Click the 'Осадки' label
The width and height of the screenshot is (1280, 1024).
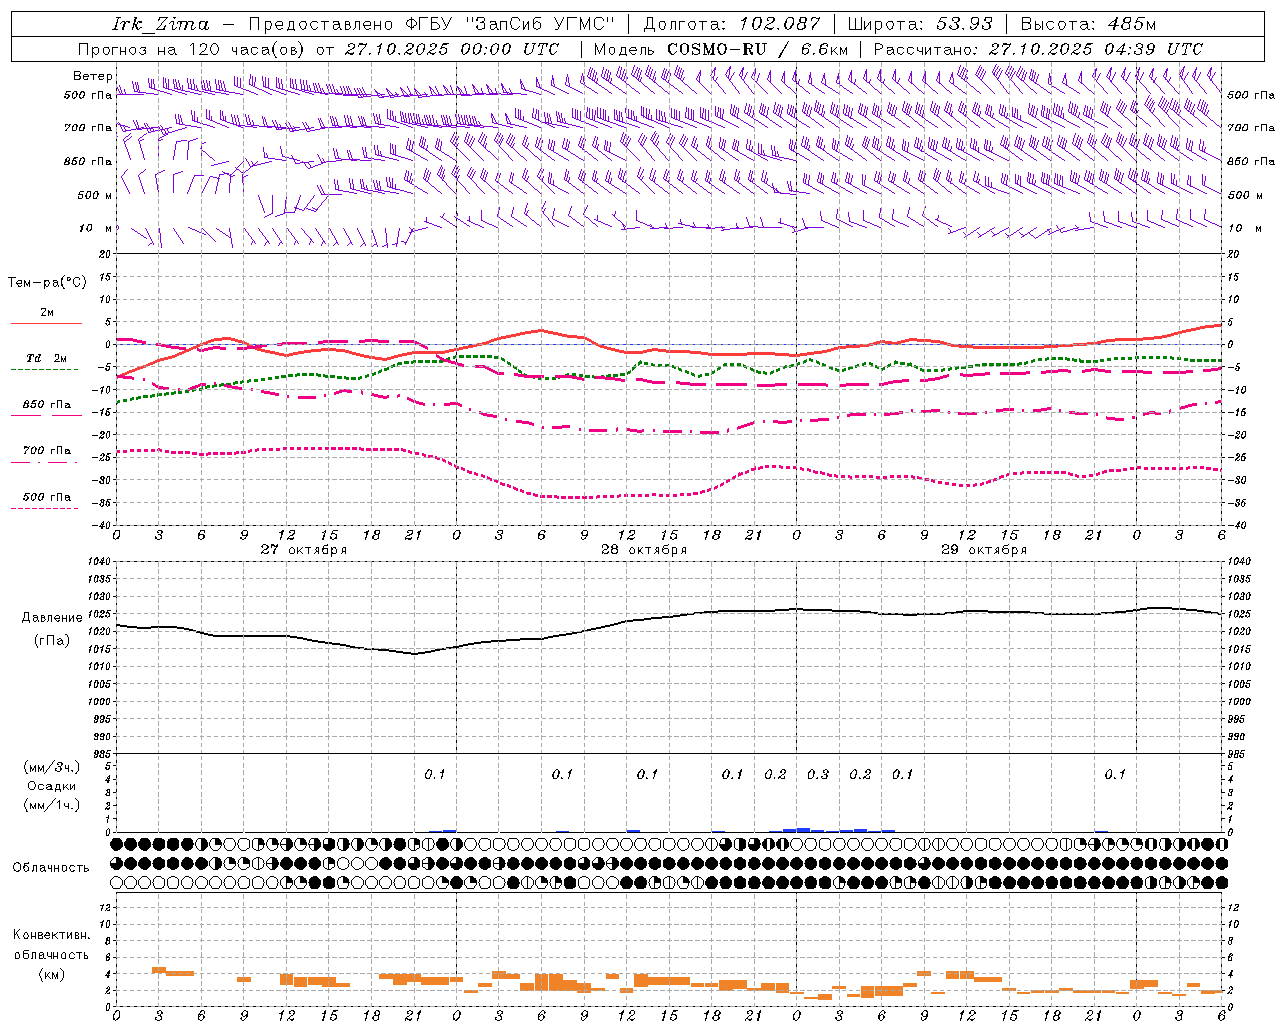(x=52, y=786)
